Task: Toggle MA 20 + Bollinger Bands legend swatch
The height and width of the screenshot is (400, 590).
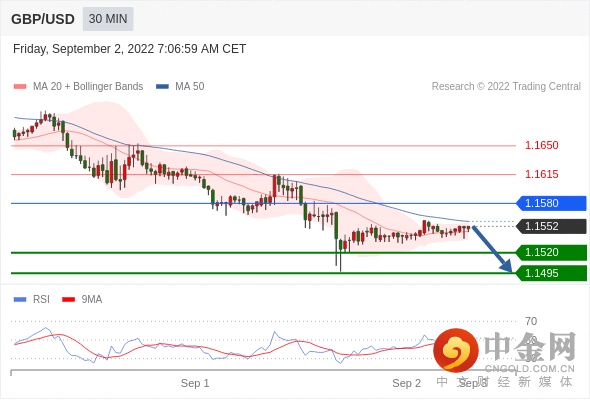Action: 20,87
